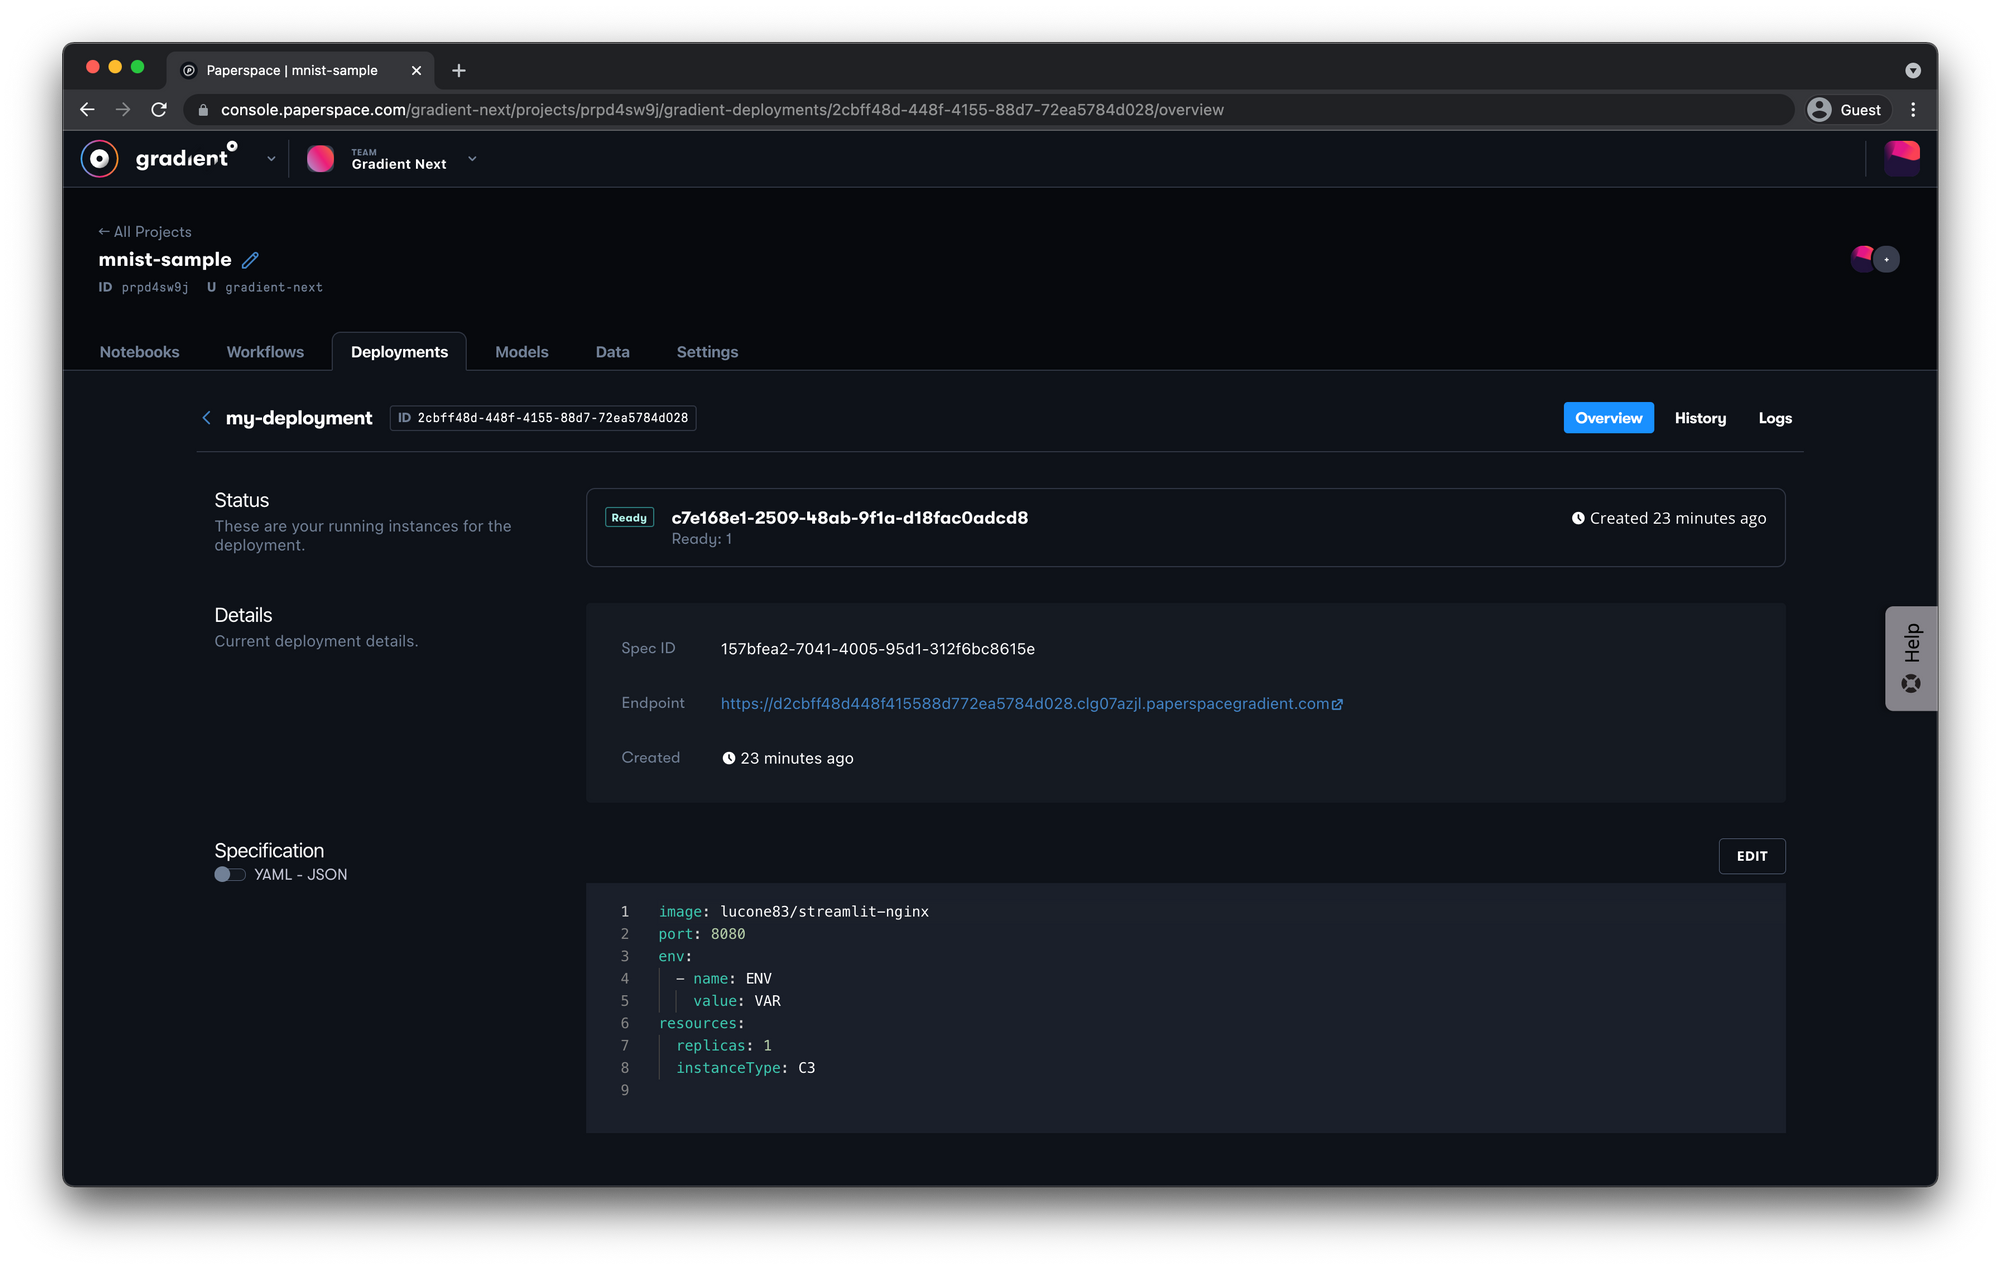Screen dimensions: 2000x1269
Task: Edit the project name with the pencil icon
Action: (249, 259)
